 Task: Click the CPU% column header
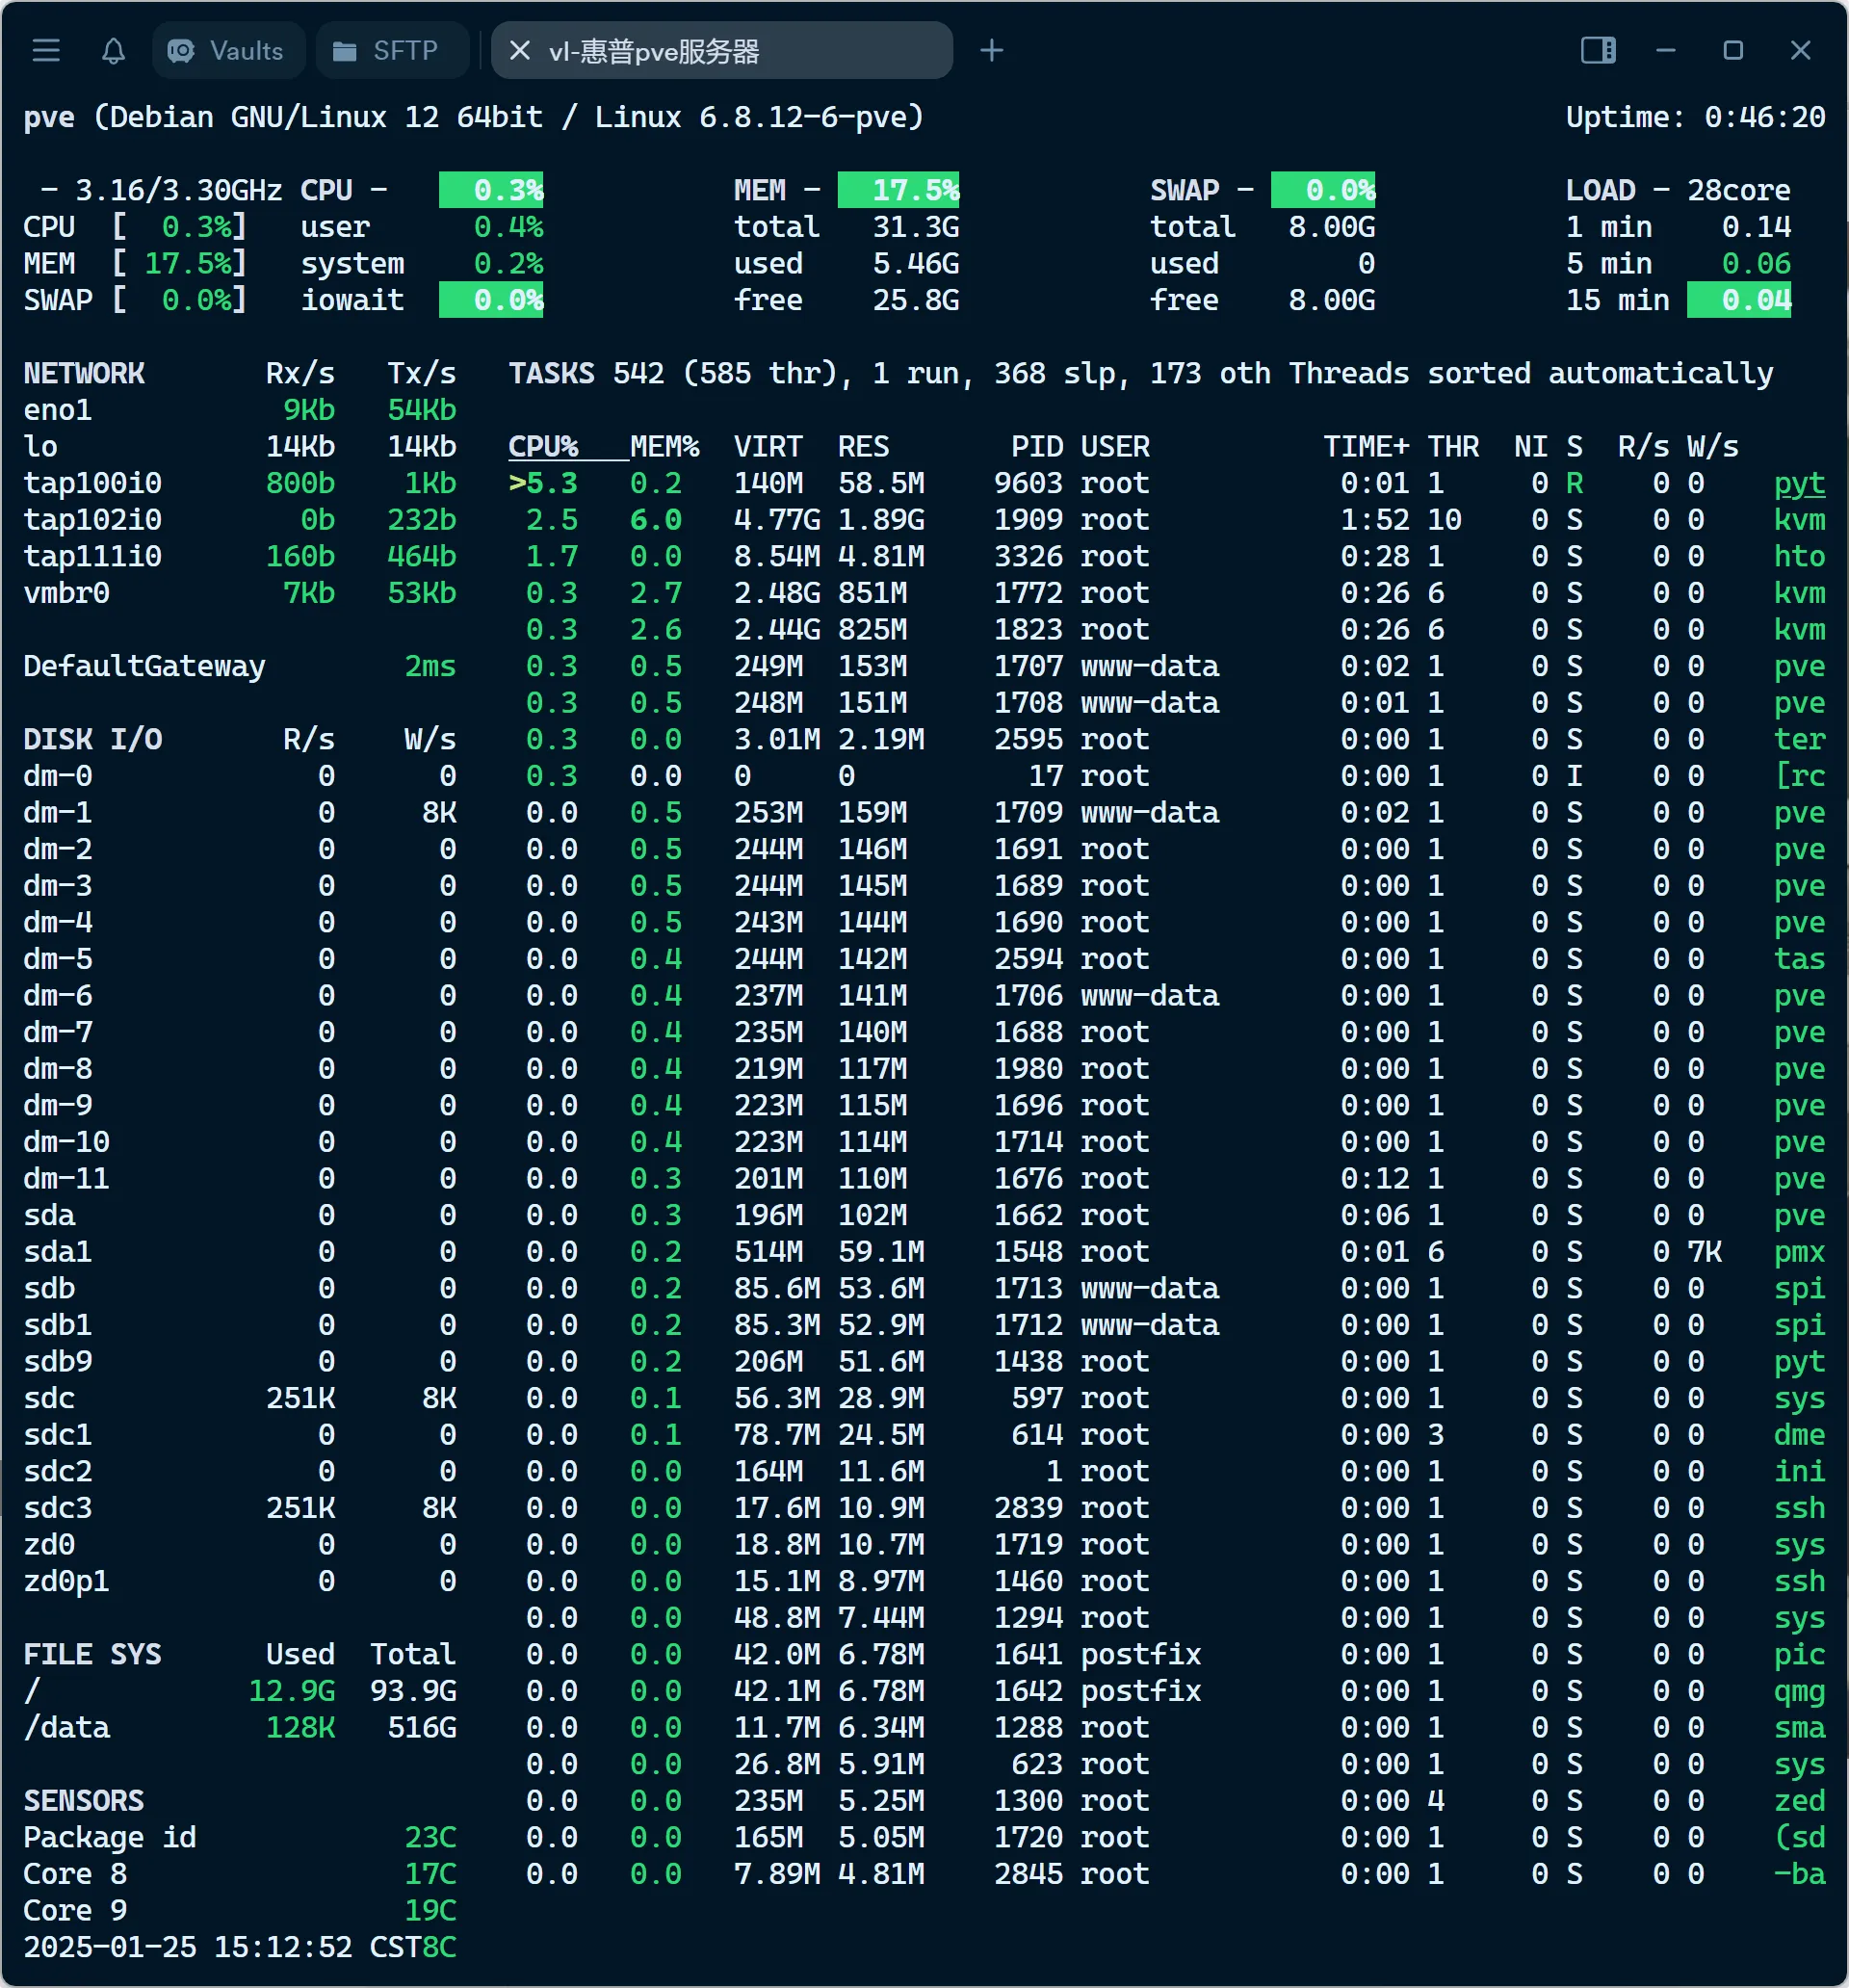coord(543,447)
